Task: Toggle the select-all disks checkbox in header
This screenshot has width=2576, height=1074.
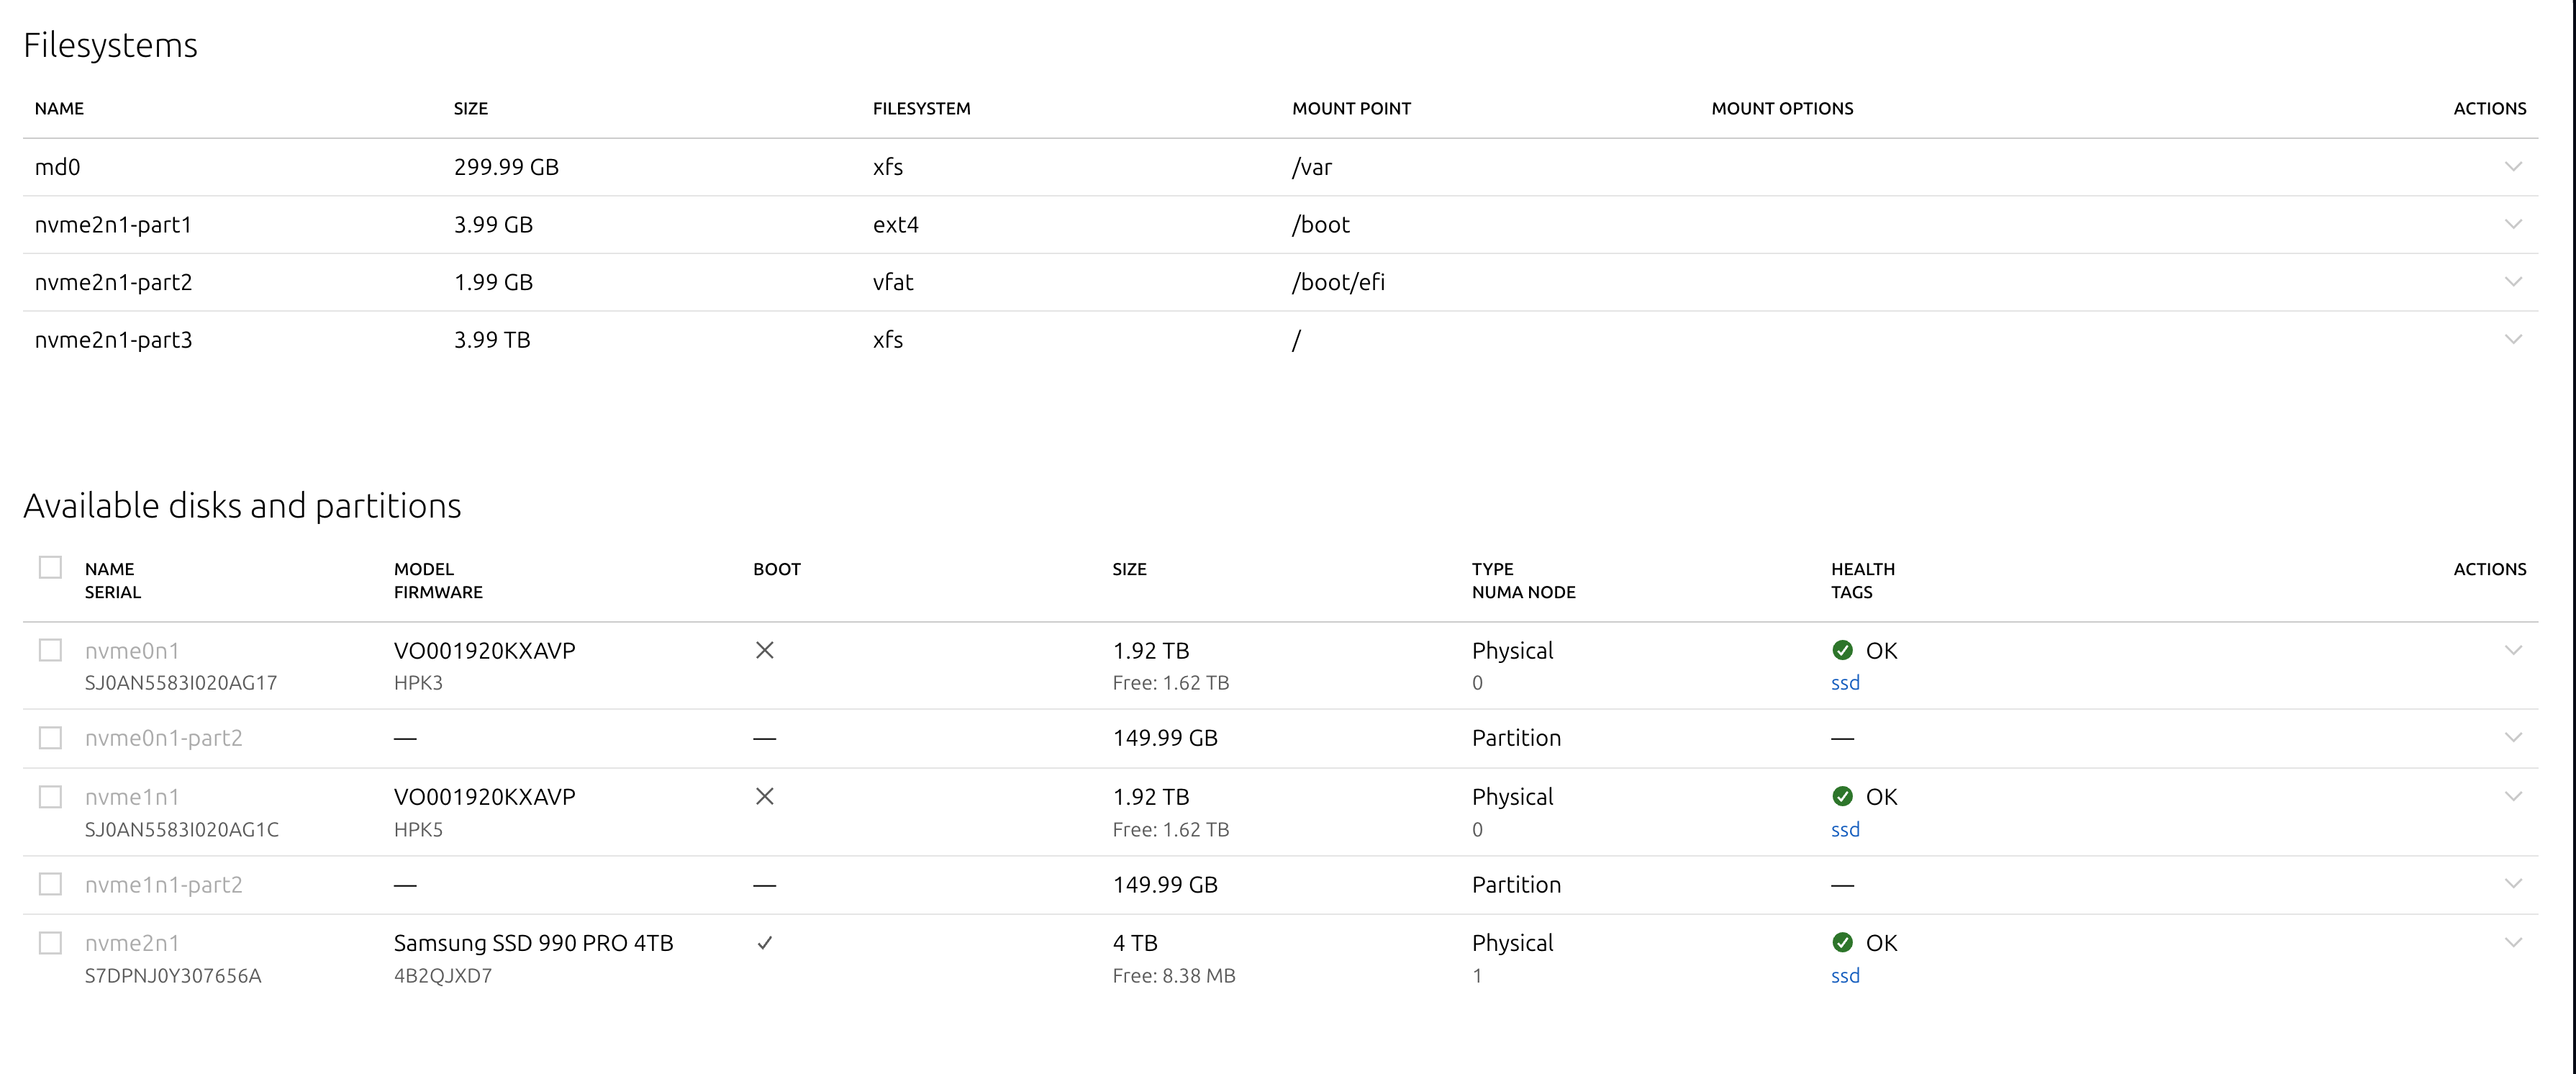Action: click(x=50, y=568)
